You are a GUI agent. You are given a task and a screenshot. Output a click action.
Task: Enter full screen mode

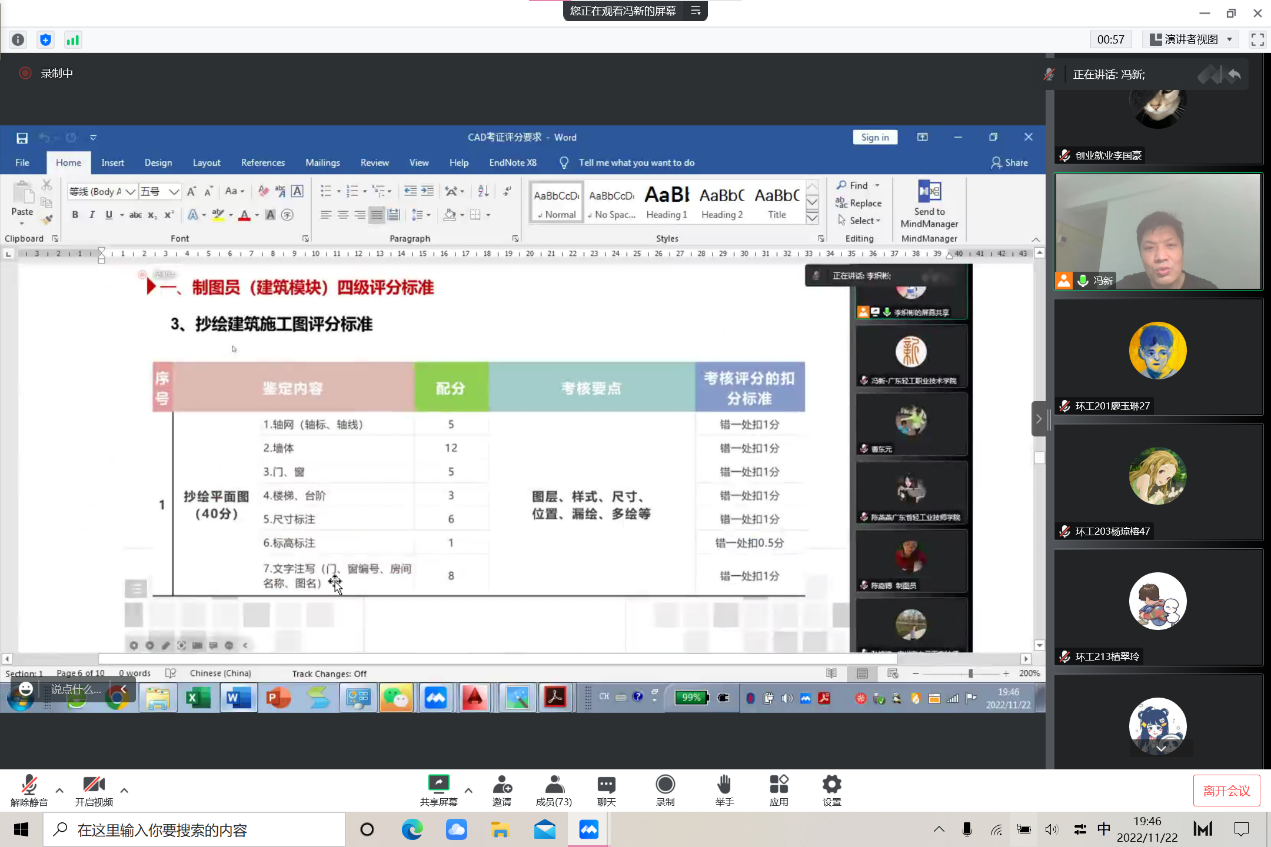(x=1257, y=40)
